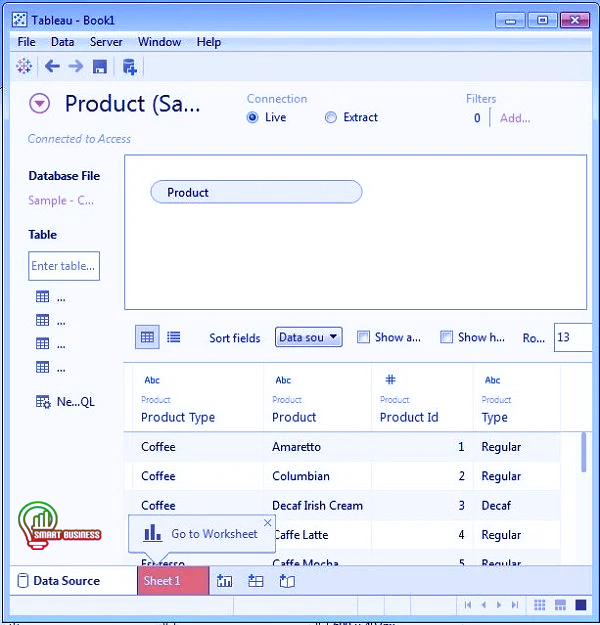The height and width of the screenshot is (625, 600).
Task: Click the Amaretto cell
Action: 296,447
